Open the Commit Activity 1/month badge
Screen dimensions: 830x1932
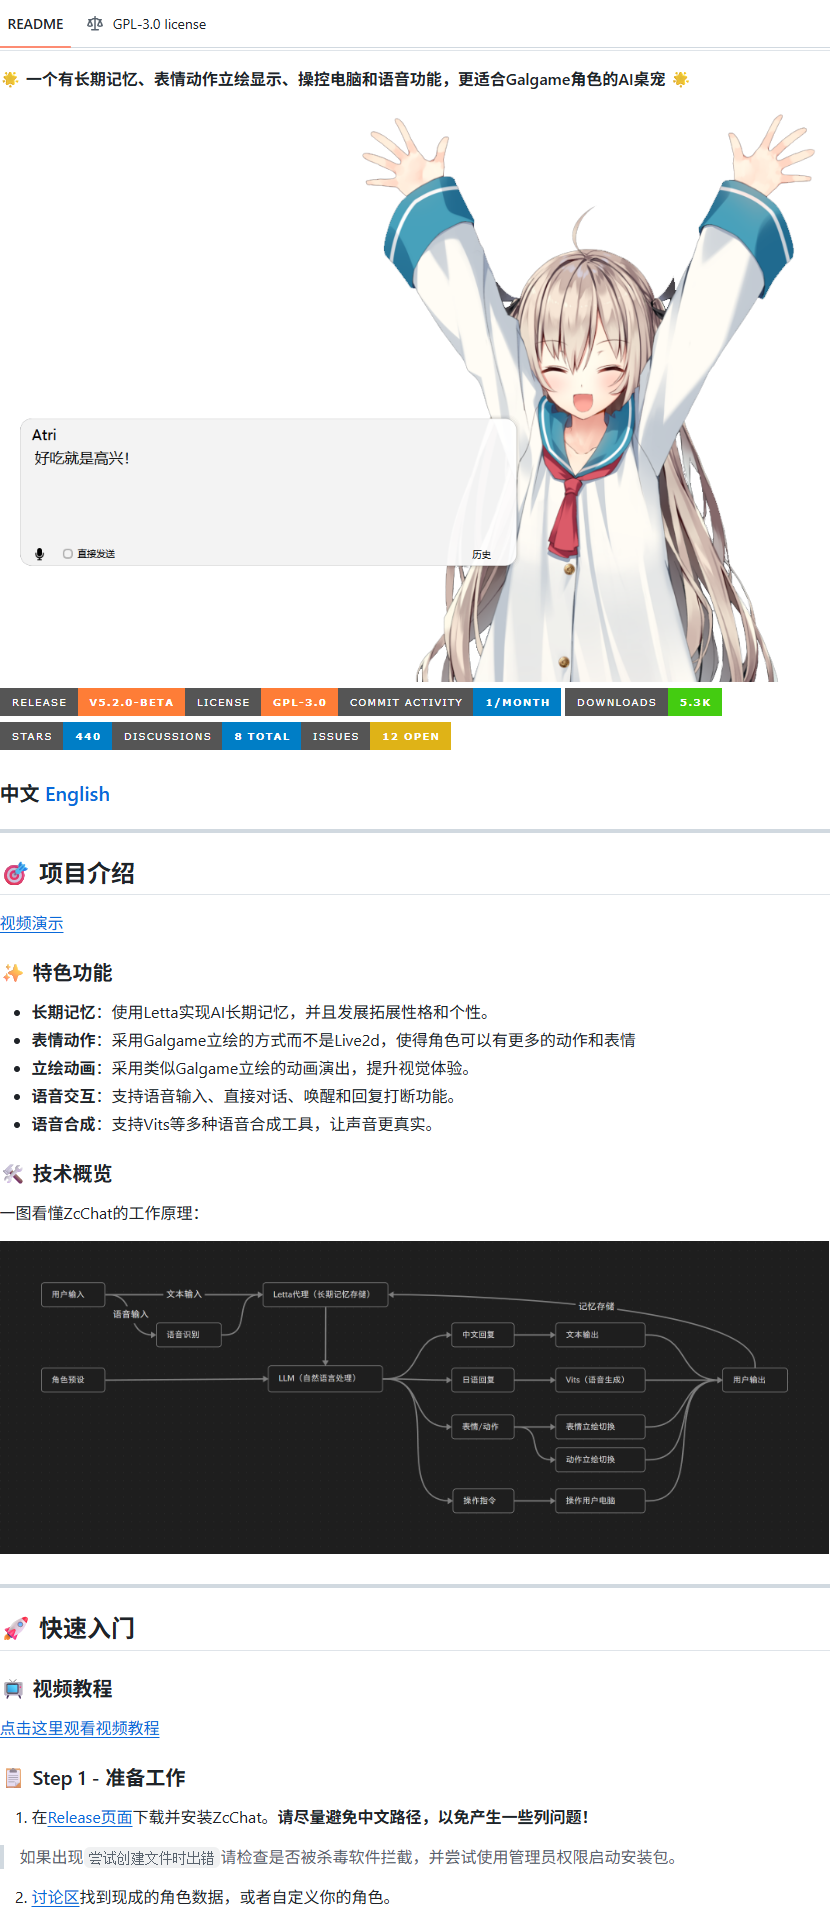(x=450, y=702)
